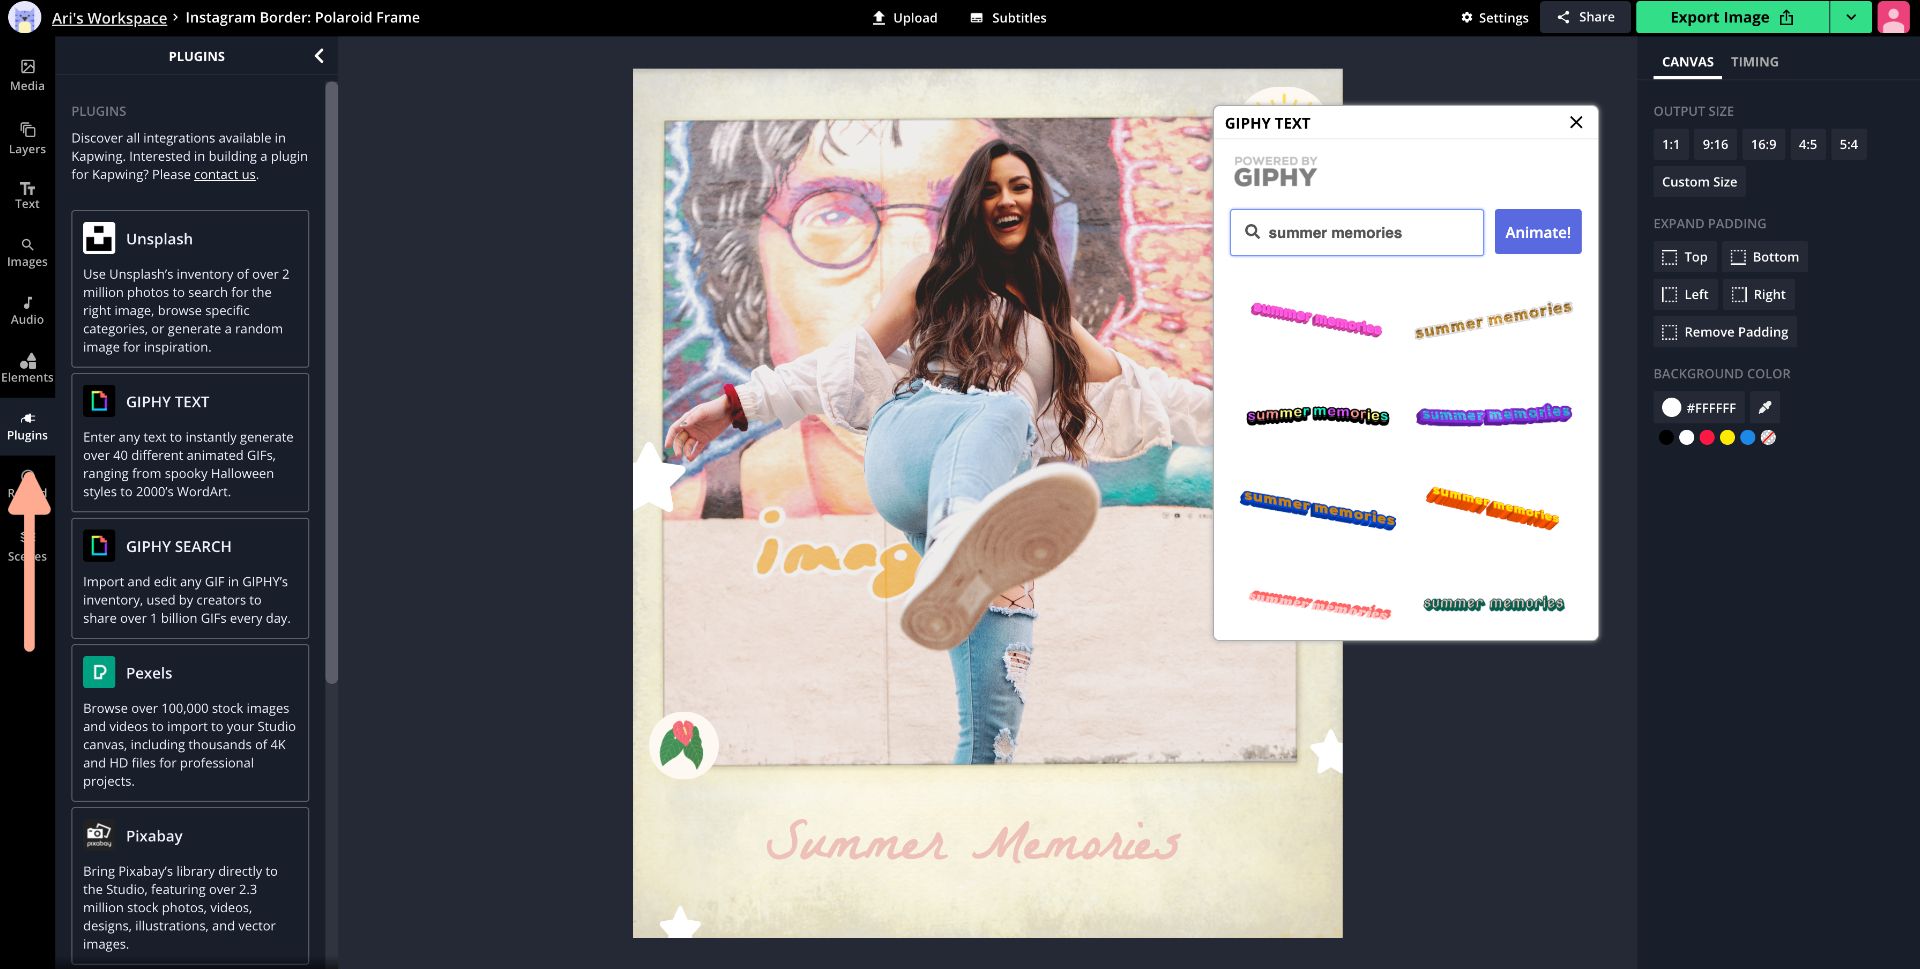This screenshot has height=969, width=1920.
Task: Collapse the Plugins panel with chevron
Action: [x=319, y=56]
